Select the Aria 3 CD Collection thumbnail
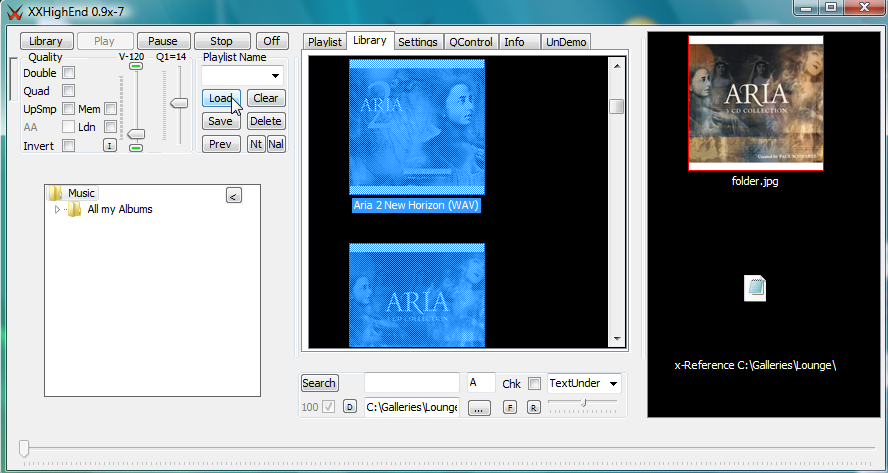Screen dimensions: 888x473 pyautogui.click(x=417, y=295)
